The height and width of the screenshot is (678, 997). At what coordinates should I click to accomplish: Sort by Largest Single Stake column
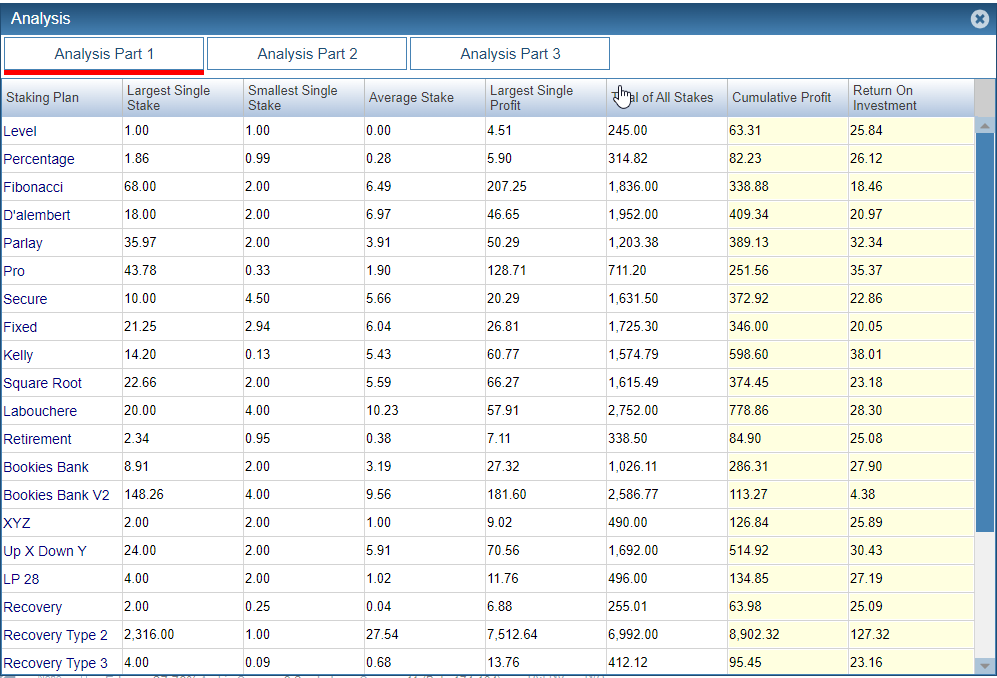[168, 98]
